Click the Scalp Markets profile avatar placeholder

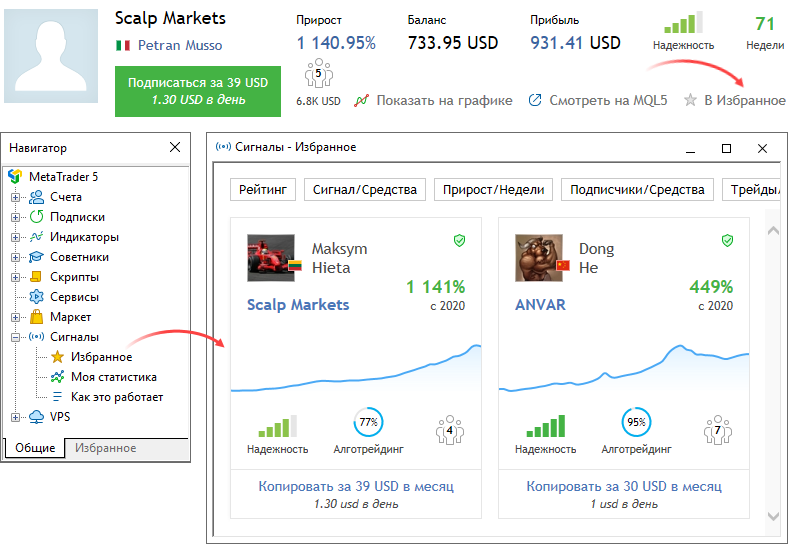pyautogui.click(x=51, y=56)
